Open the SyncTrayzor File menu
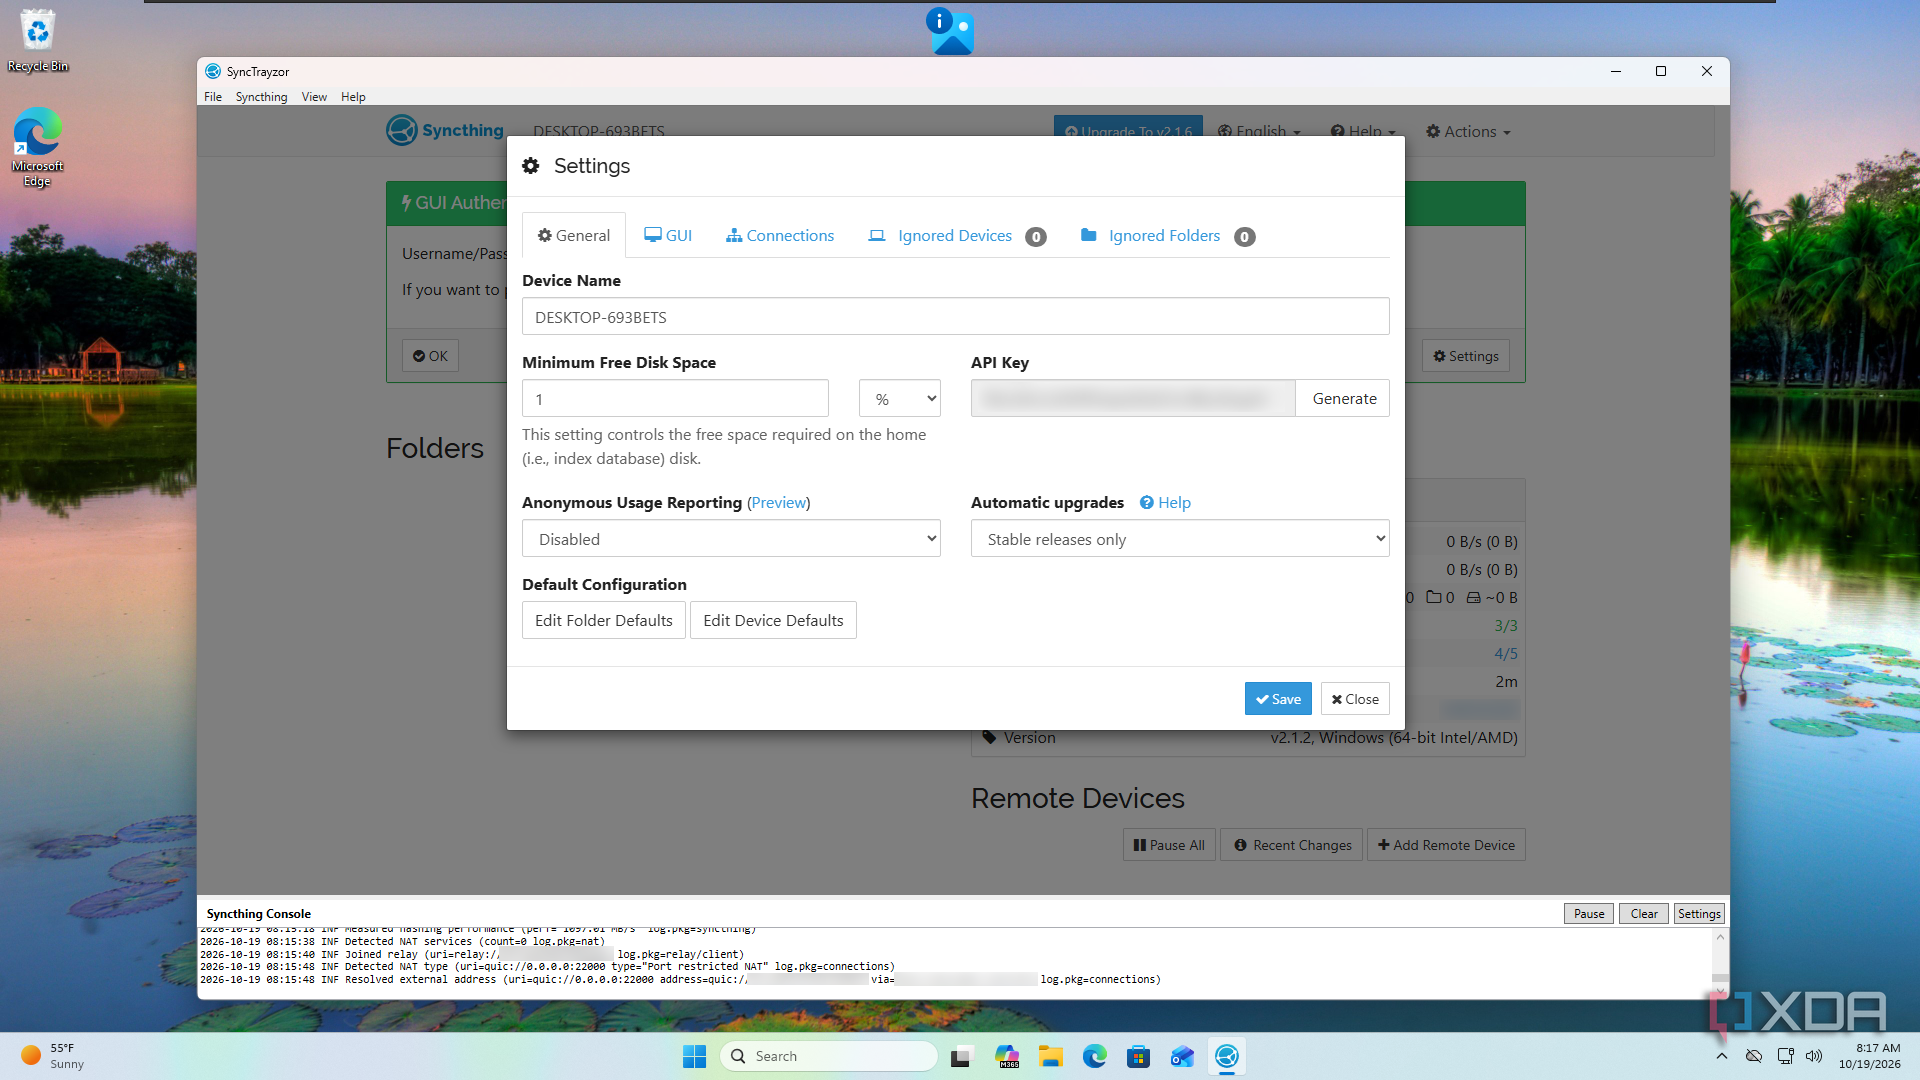1920x1080 pixels. click(x=213, y=97)
